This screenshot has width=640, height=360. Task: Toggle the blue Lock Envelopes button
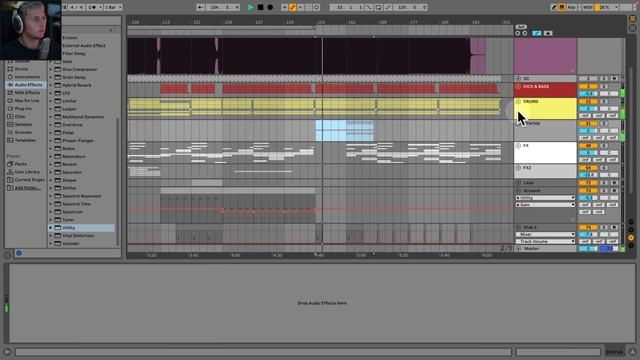(537, 33)
